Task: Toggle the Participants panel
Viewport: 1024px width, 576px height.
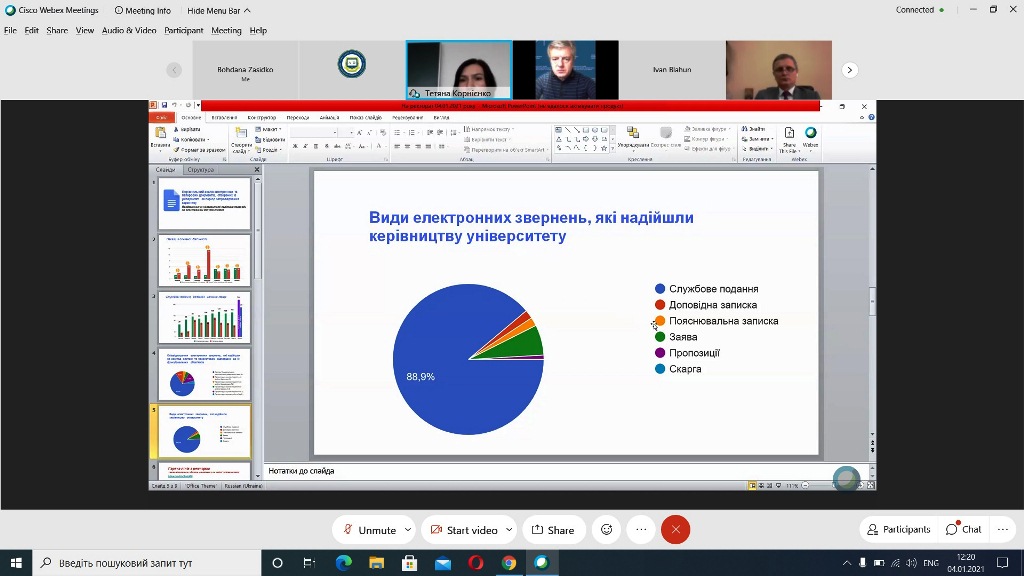Action: click(x=898, y=530)
